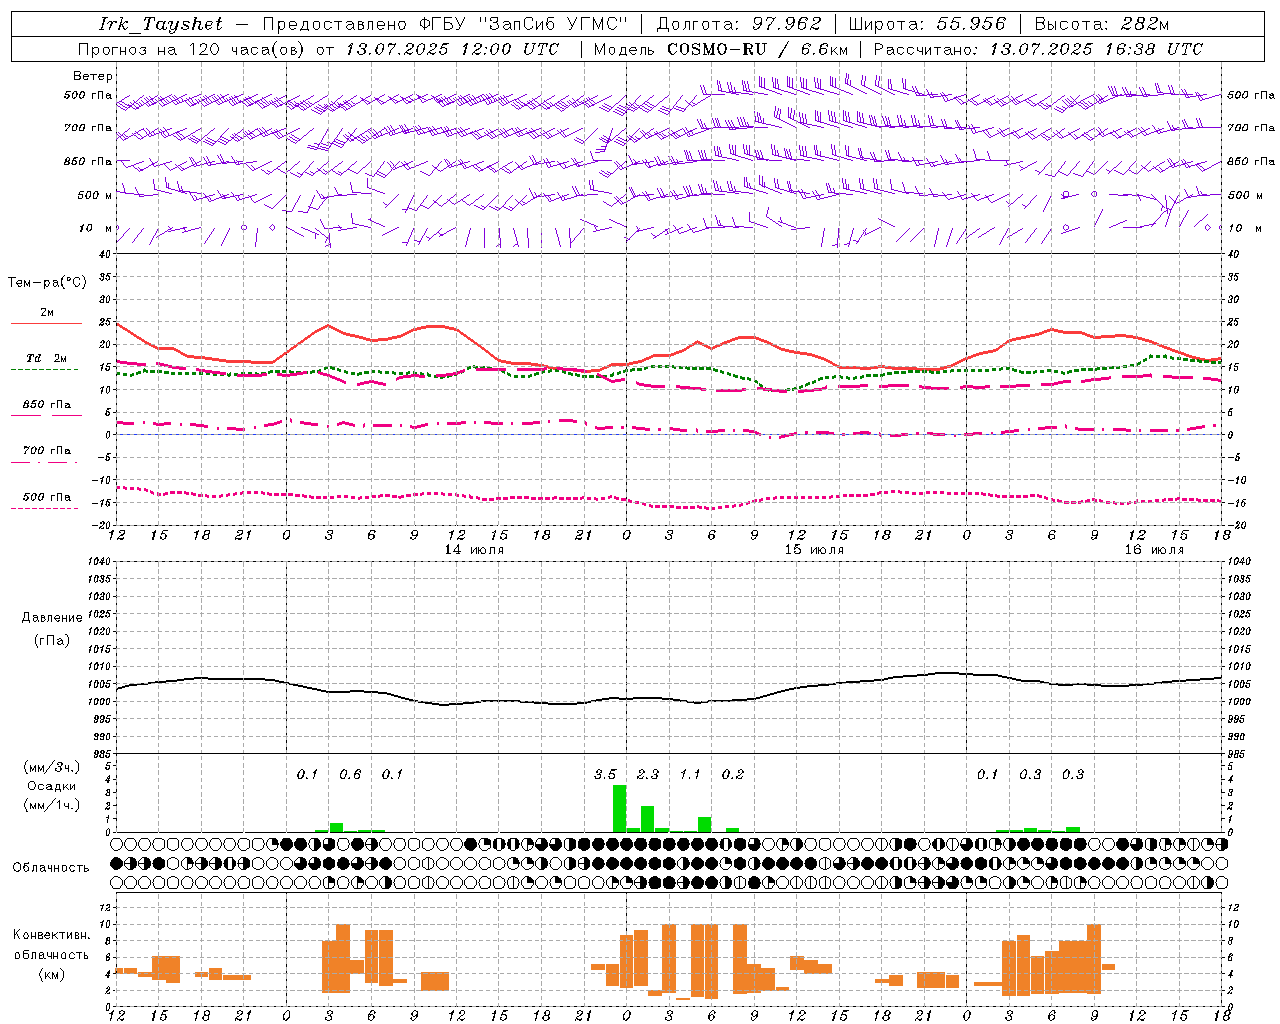Click the 16 июля date label
Viewport: 1280px width, 1024px height.
coord(1154,550)
